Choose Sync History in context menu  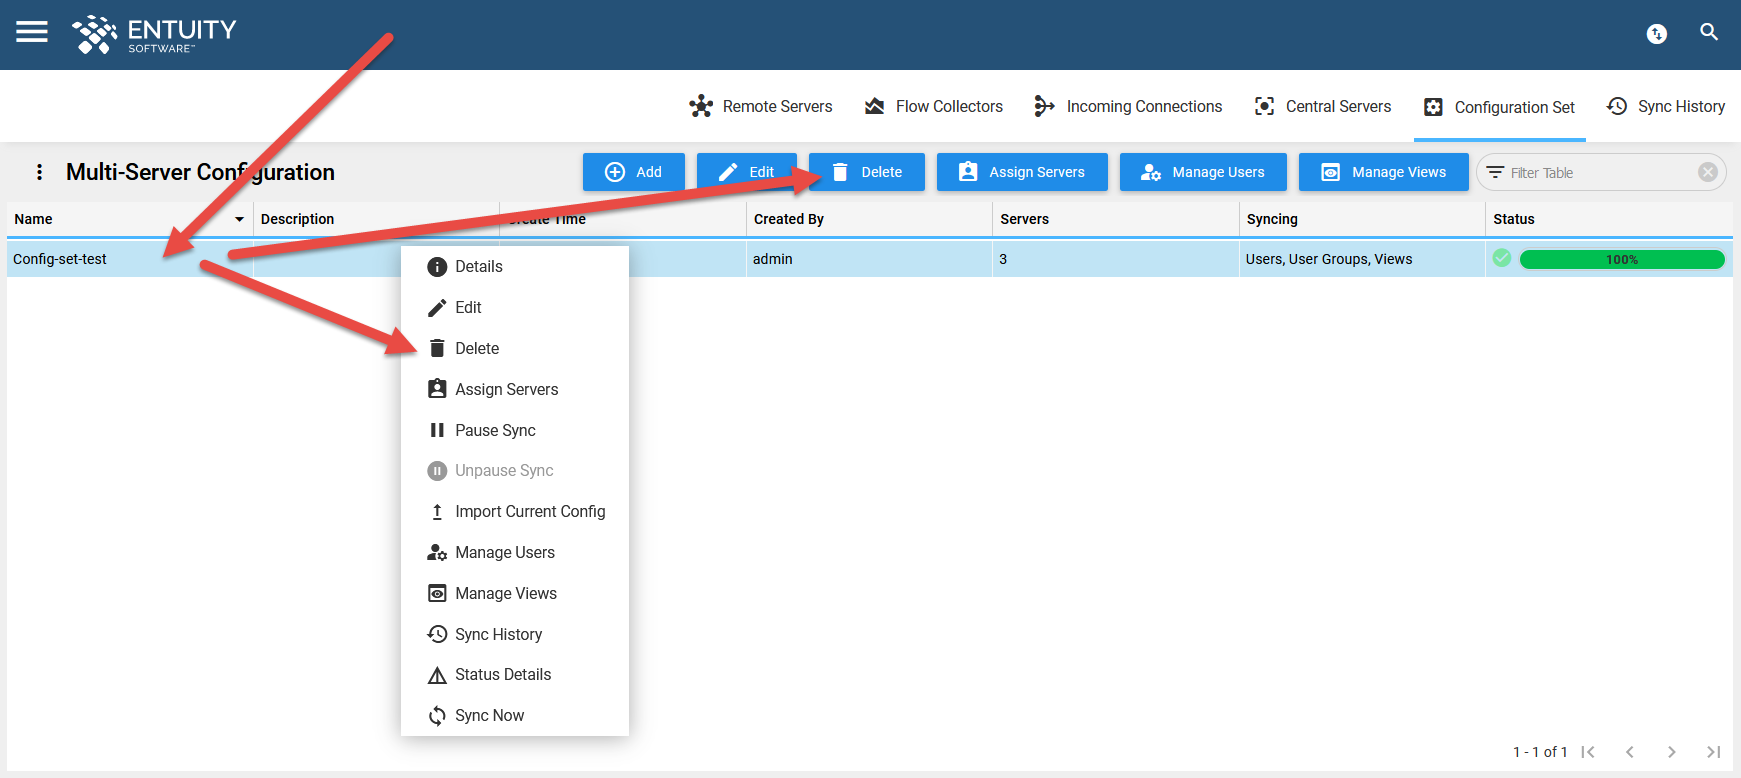[515, 634]
